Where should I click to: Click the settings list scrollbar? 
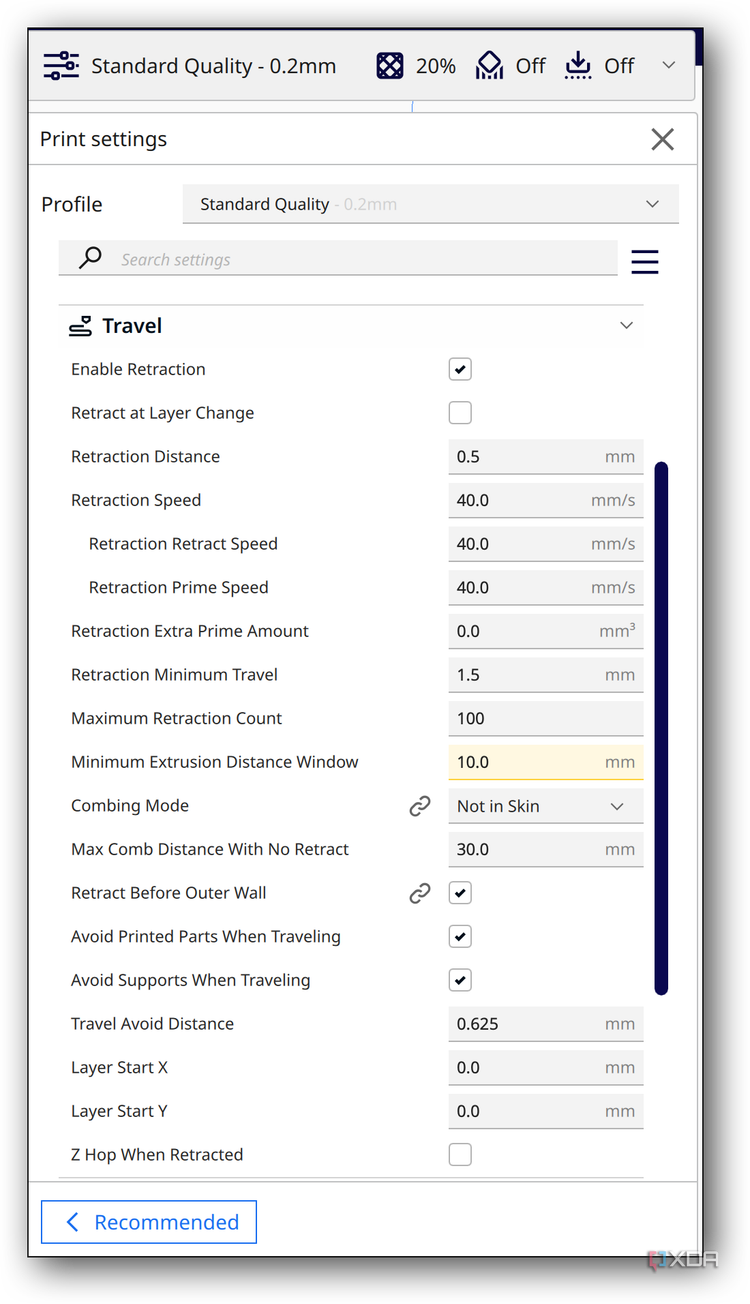[661, 728]
